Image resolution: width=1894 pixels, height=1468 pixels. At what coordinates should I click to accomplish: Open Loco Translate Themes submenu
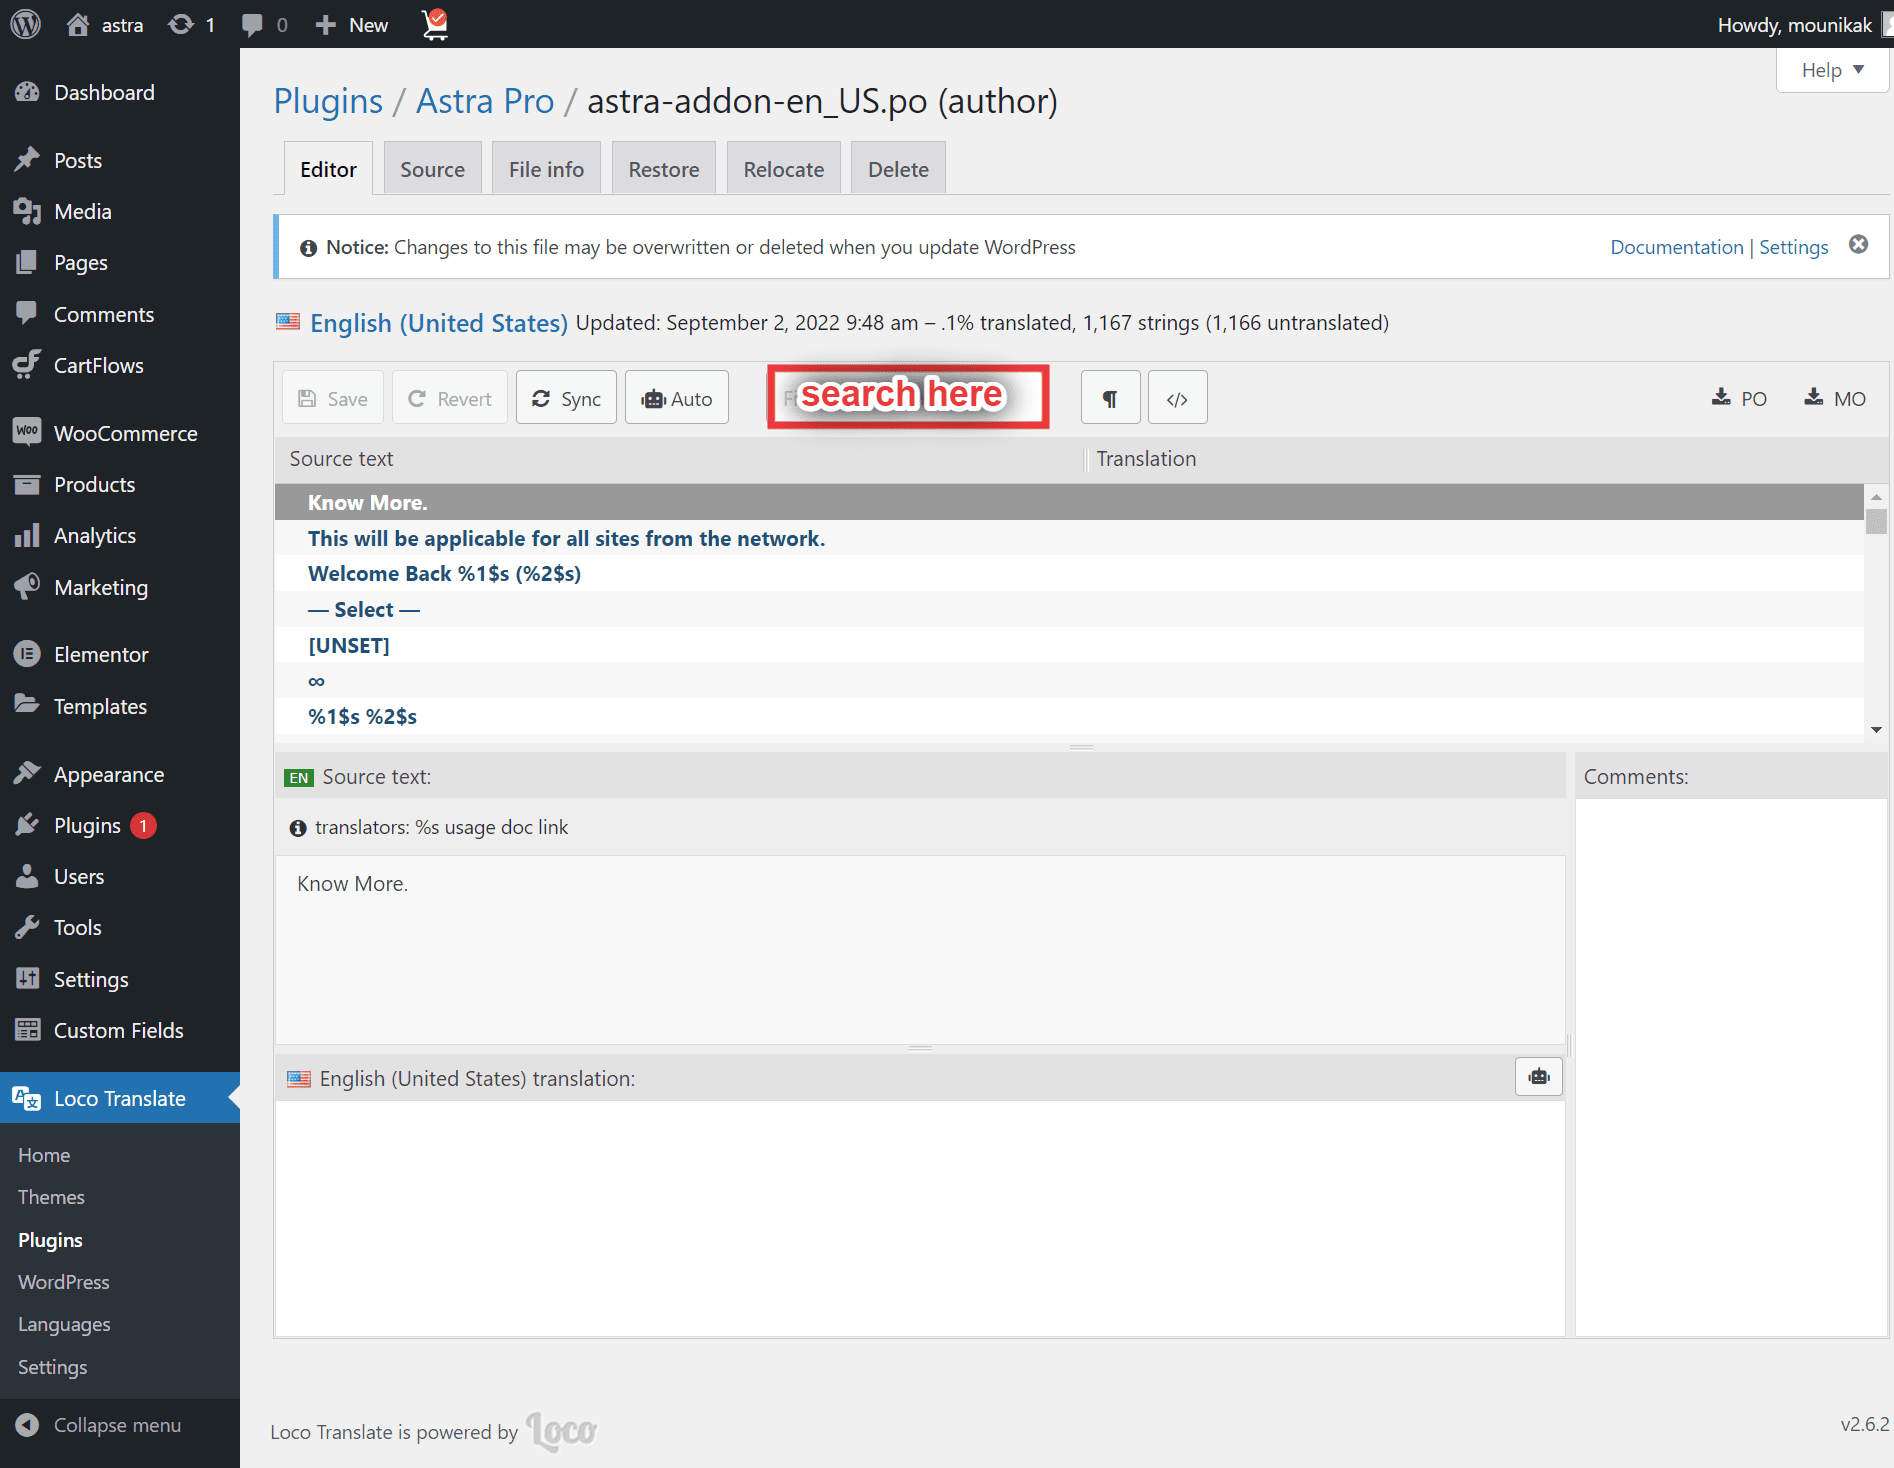(51, 1197)
